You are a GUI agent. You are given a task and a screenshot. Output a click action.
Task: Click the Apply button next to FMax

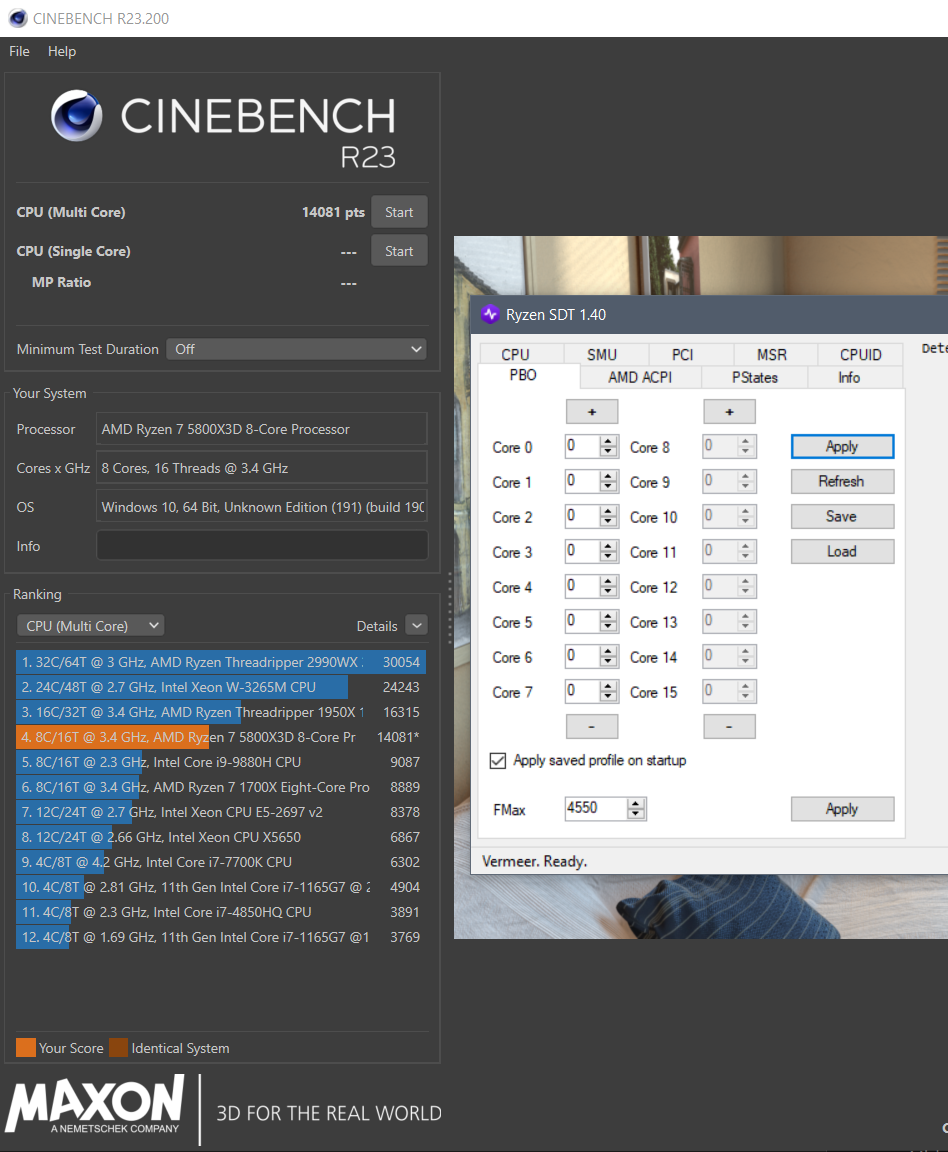842,809
